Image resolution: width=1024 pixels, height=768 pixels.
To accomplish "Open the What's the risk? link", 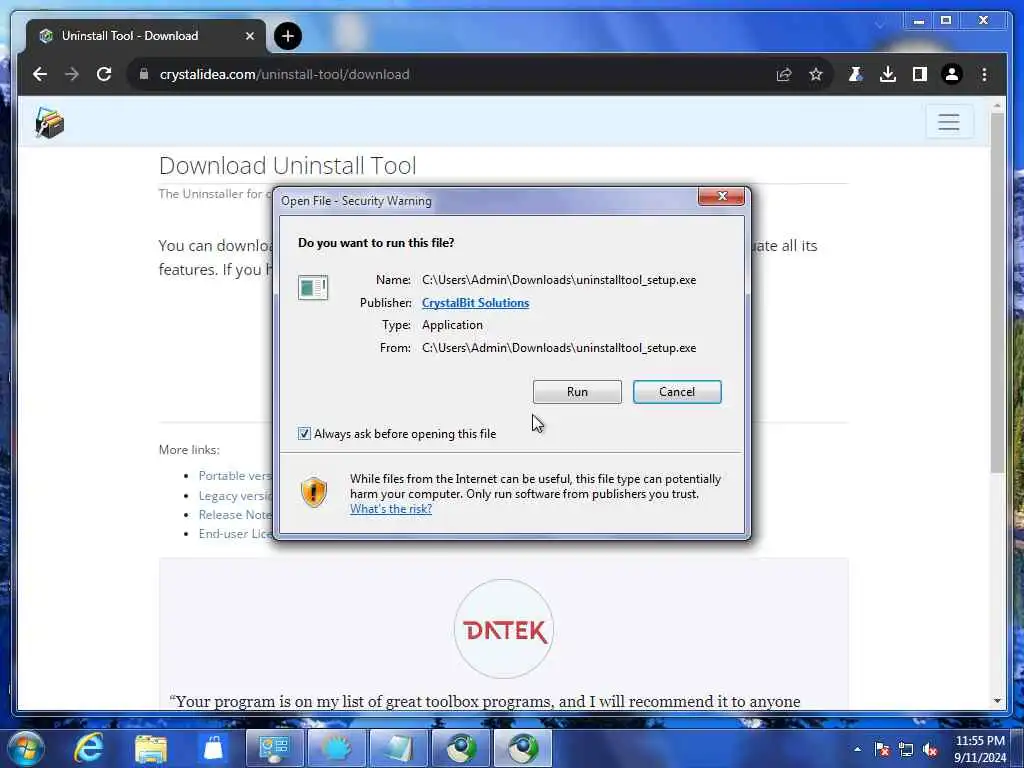I will click(x=391, y=509).
